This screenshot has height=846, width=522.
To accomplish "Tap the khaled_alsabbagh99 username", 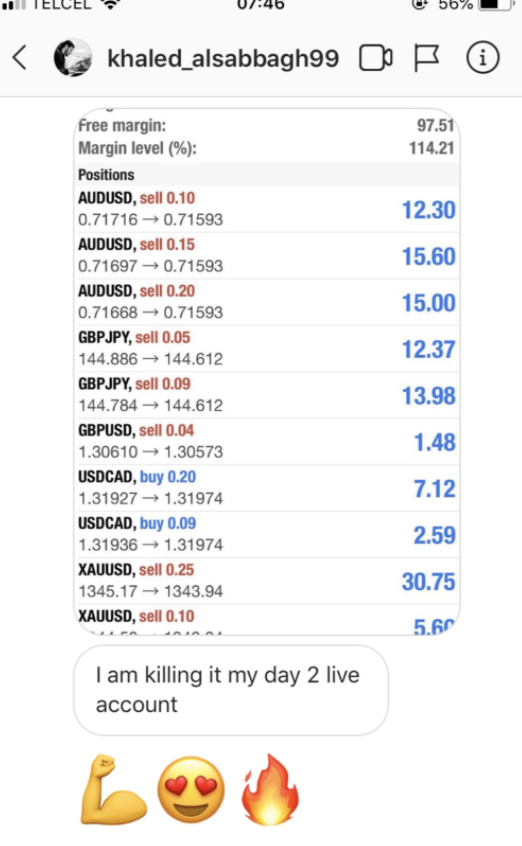I will [x=223, y=58].
